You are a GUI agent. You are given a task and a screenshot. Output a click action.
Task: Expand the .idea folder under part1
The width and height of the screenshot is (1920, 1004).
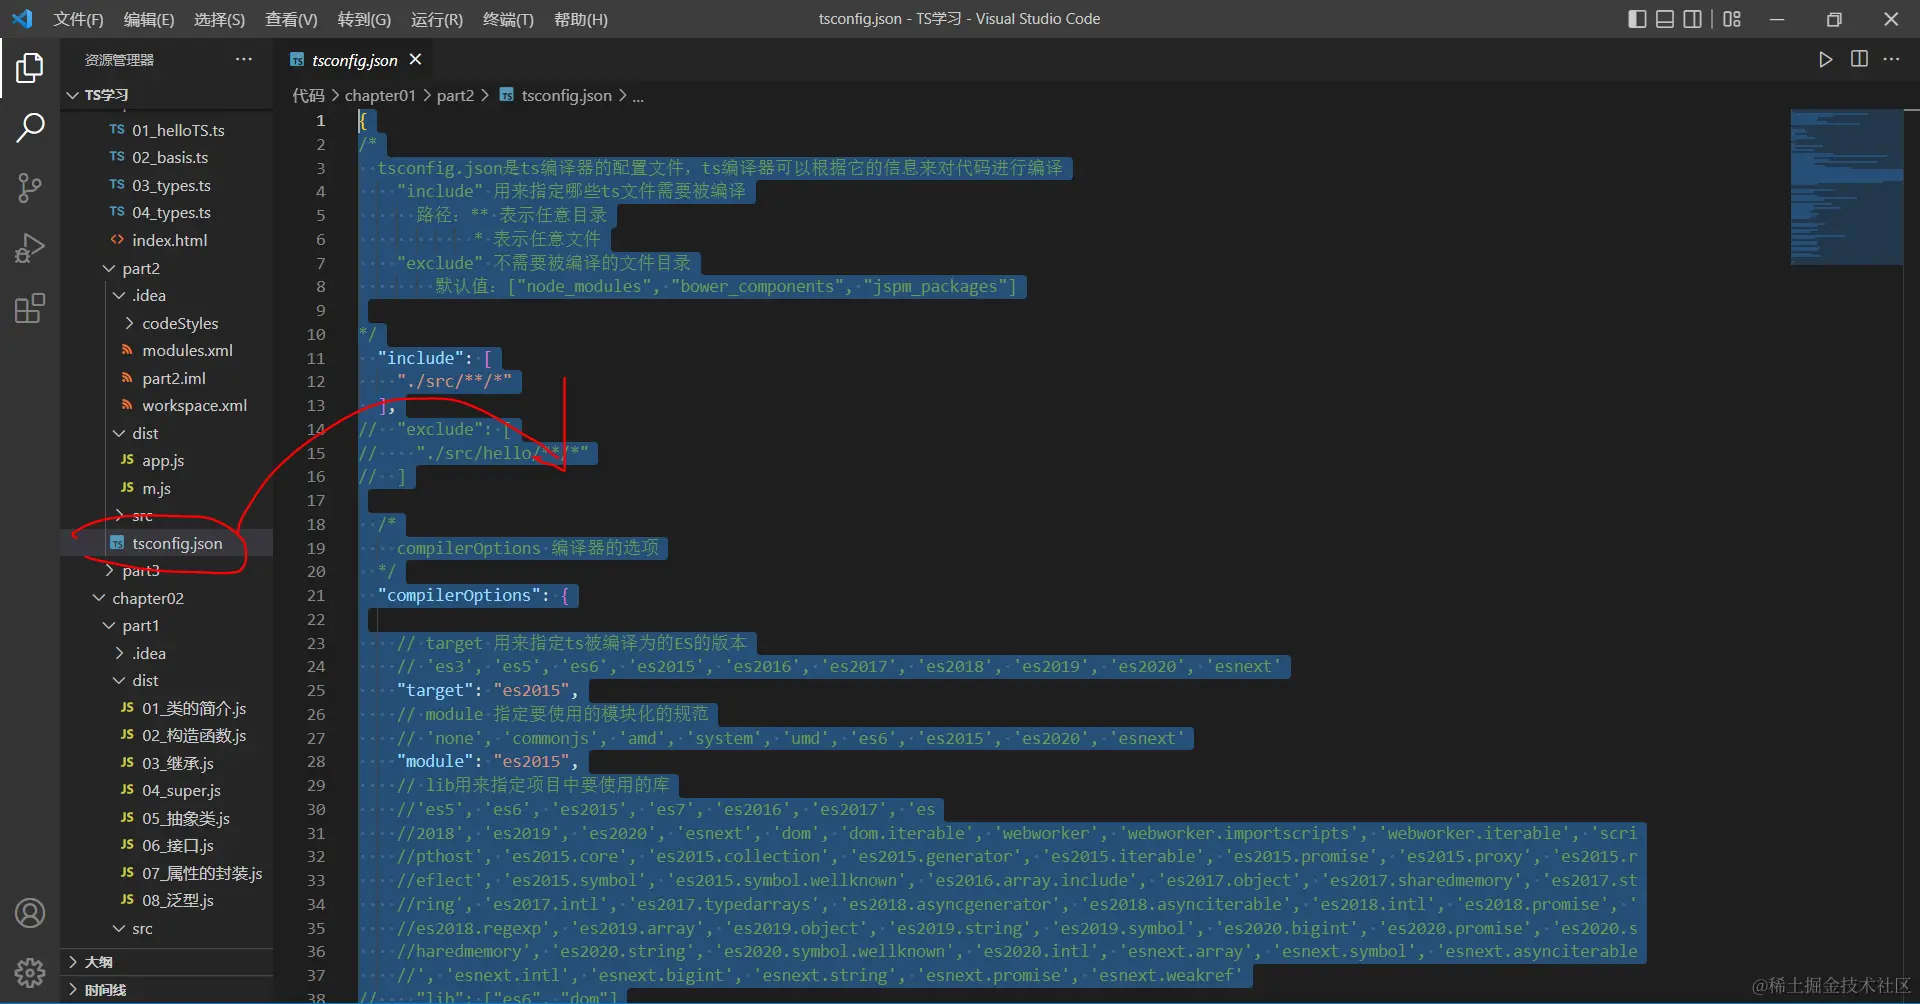point(149,653)
